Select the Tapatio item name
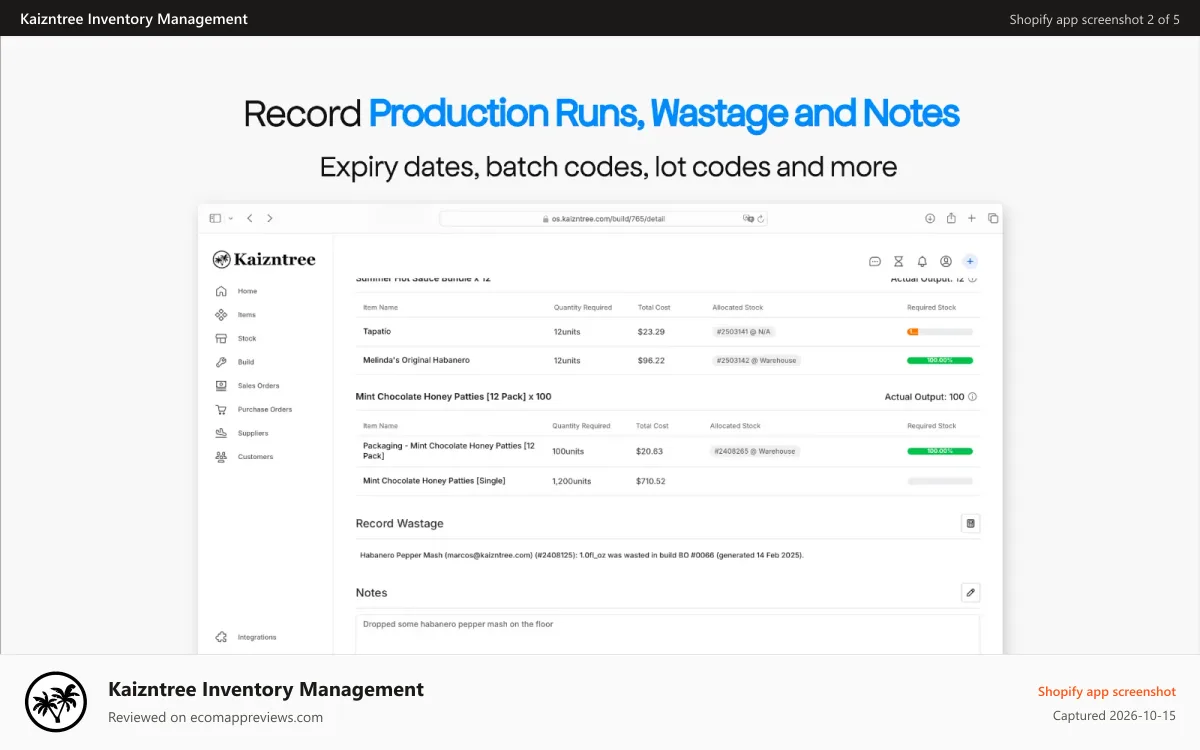 pyautogui.click(x=377, y=331)
